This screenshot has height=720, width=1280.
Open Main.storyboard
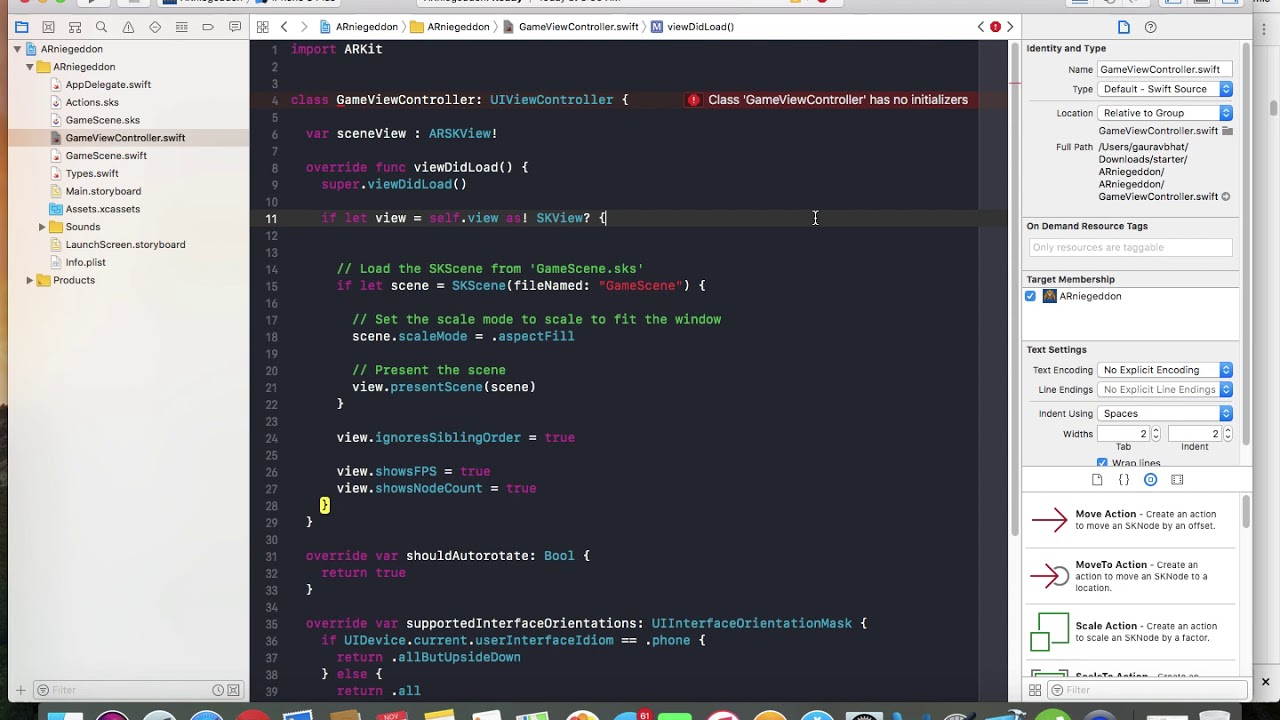coord(103,191)
